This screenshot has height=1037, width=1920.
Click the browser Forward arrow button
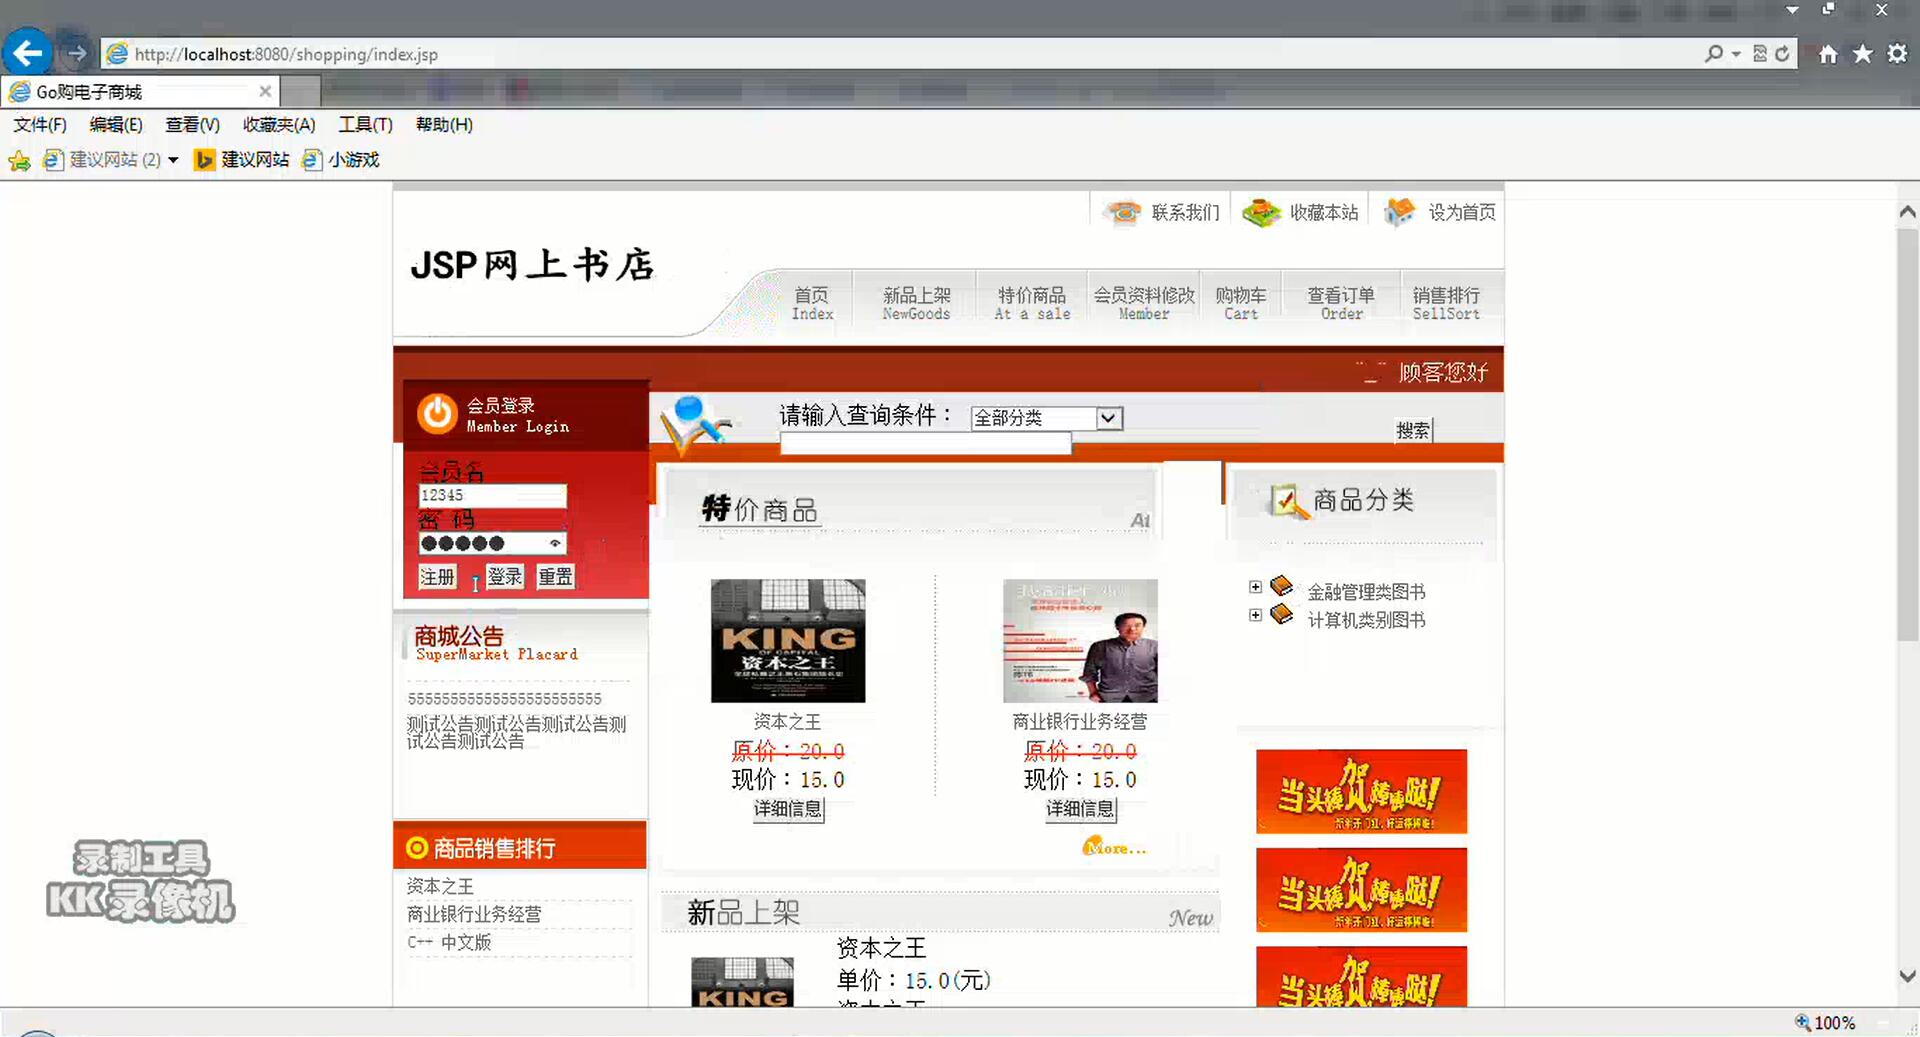pyautogui.click(x=77, y=54)
